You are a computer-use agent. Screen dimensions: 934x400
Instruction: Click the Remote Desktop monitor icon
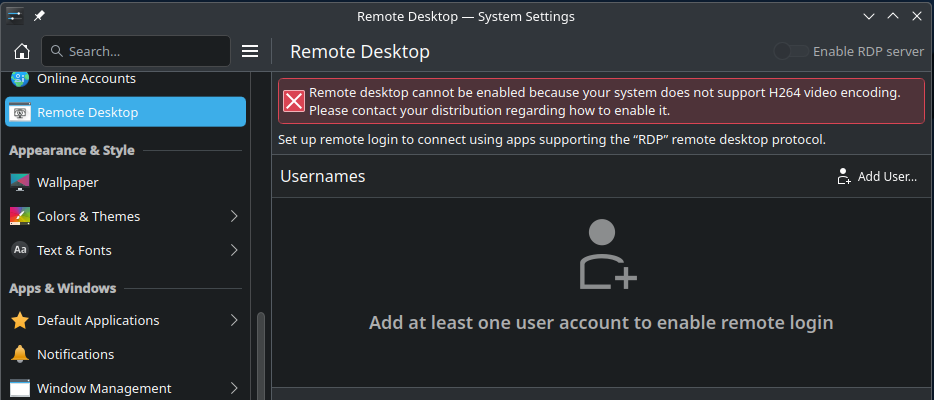tap(20, 112)
